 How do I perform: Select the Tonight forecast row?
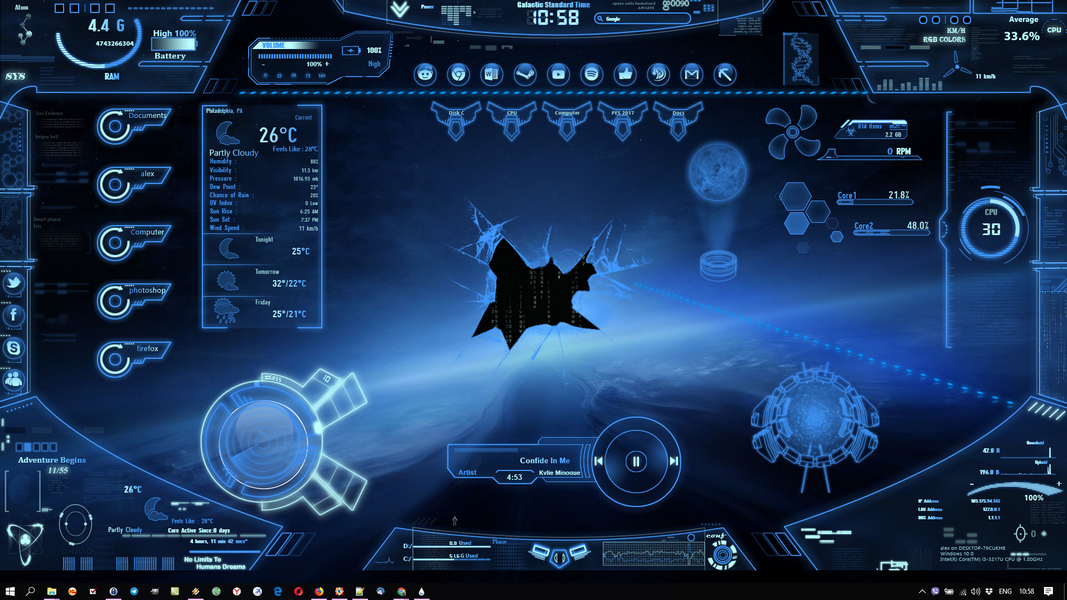tap(263, 248)
